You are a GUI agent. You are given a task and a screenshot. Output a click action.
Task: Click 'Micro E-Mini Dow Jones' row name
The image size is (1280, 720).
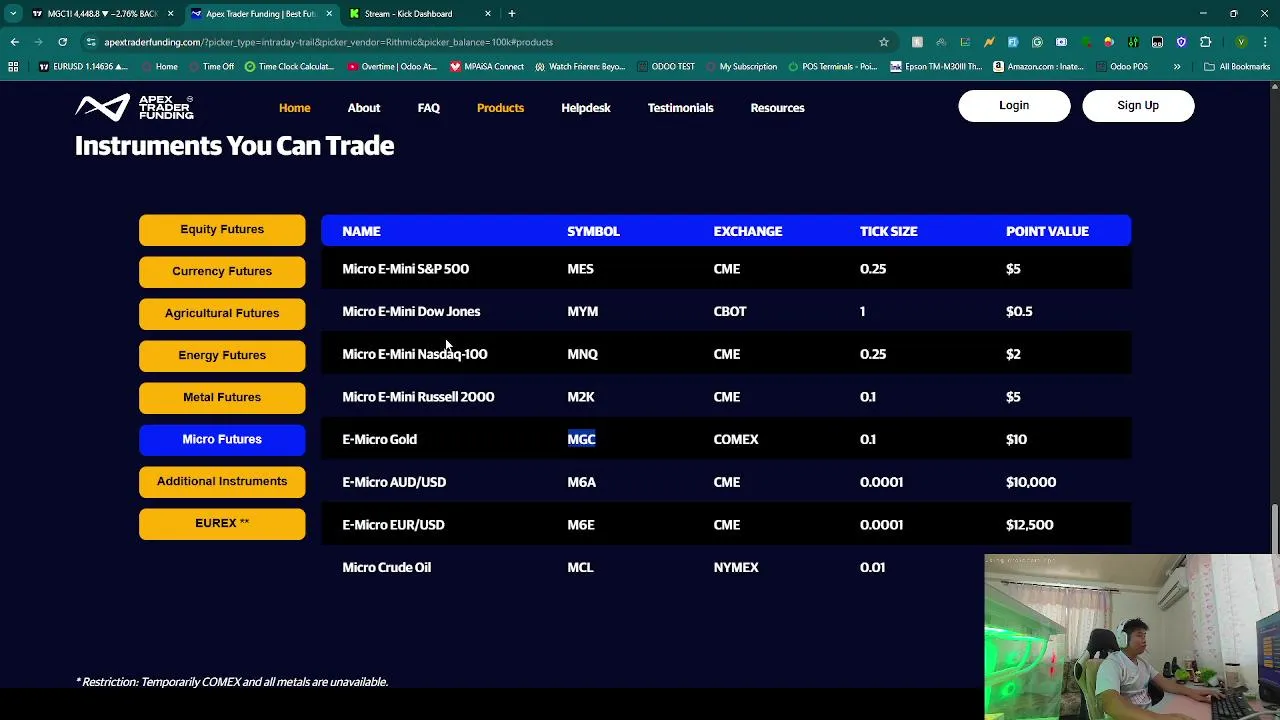(x=411, y=311)
